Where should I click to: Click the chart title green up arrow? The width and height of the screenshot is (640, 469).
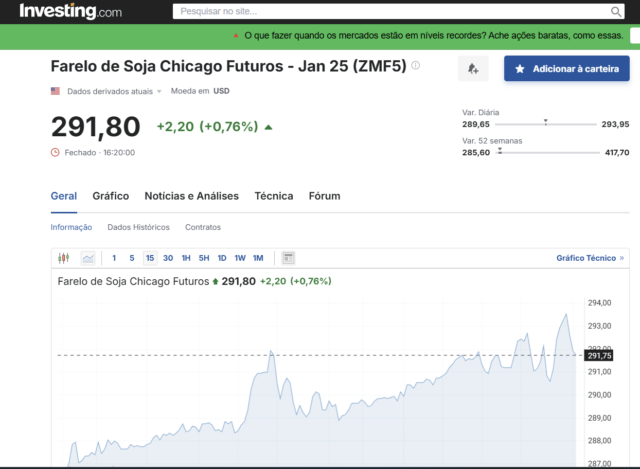pos(215,281)
